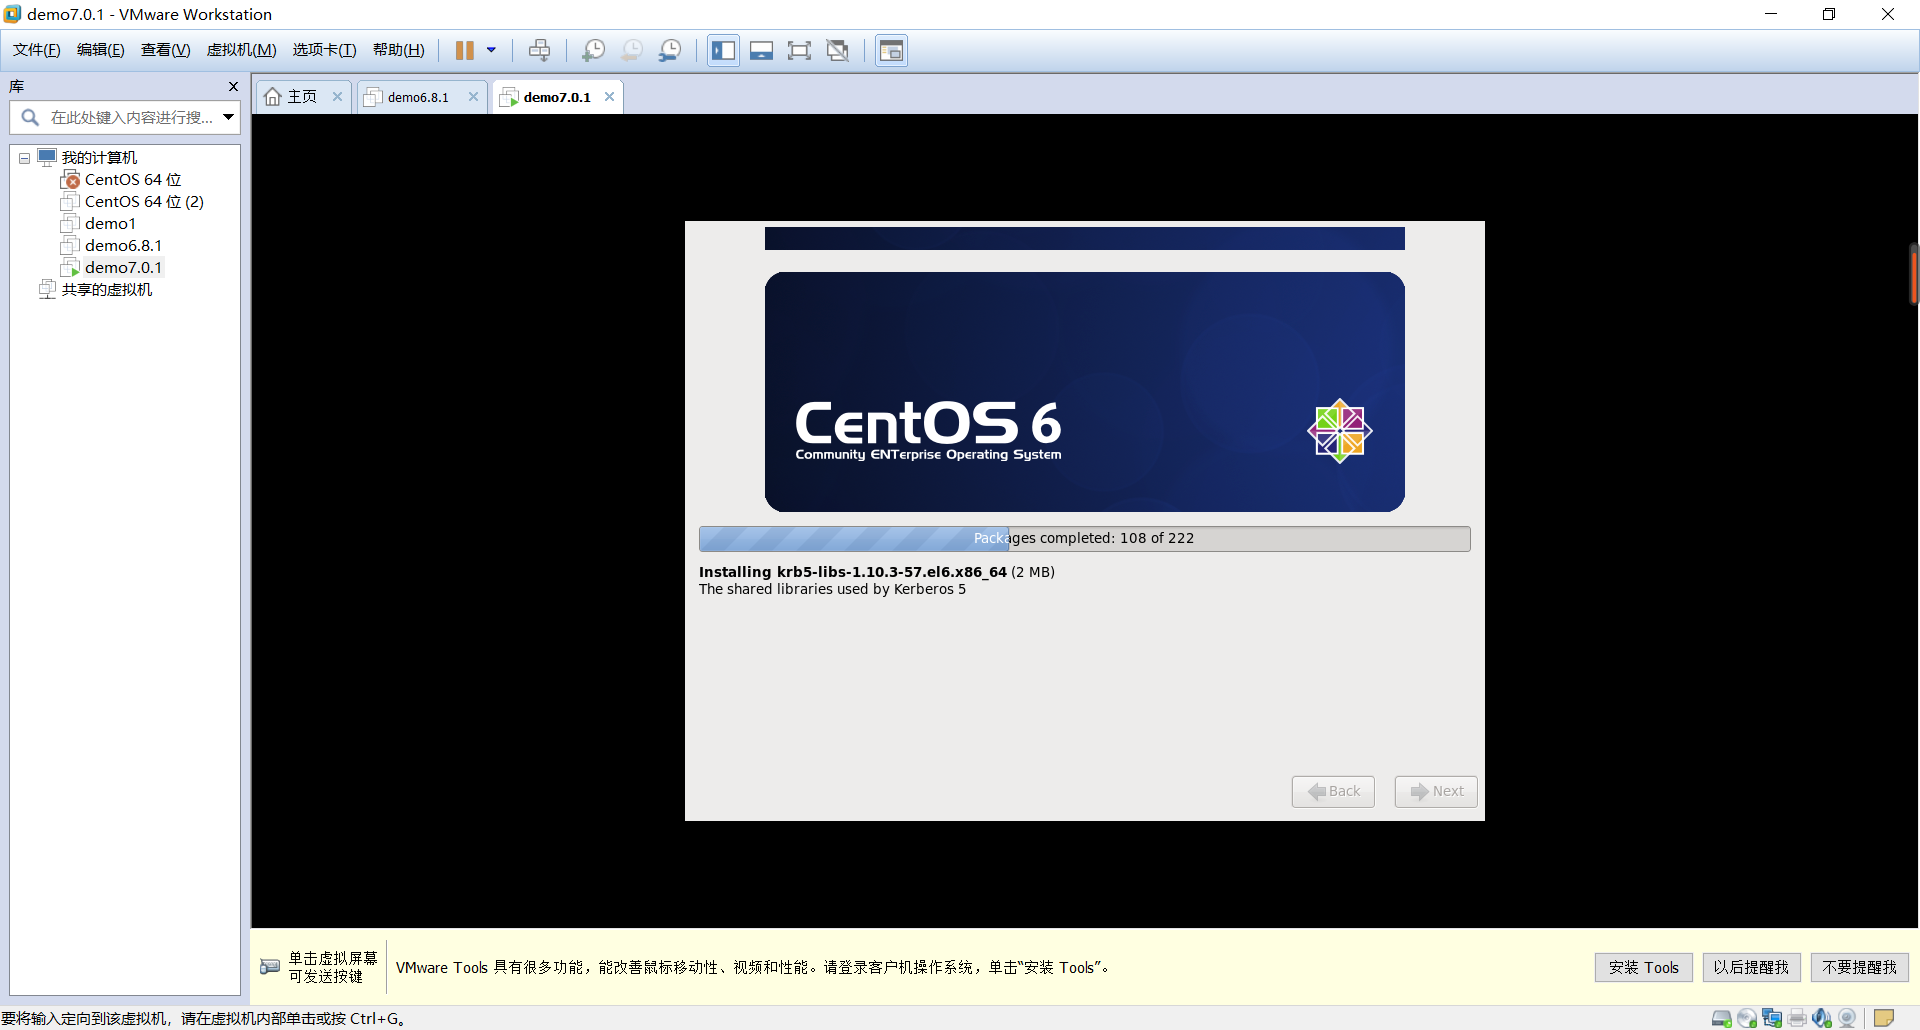
Task: Open the 虚拟机(M) menu
Action: tap(242, 50)
